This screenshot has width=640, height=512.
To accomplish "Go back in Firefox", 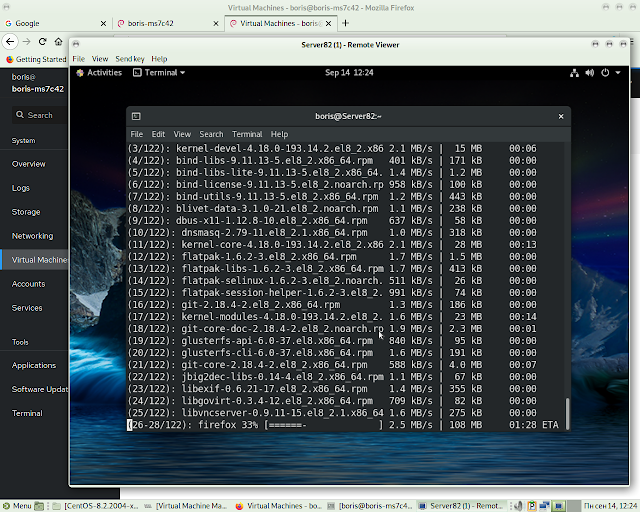I will [10, 41].
